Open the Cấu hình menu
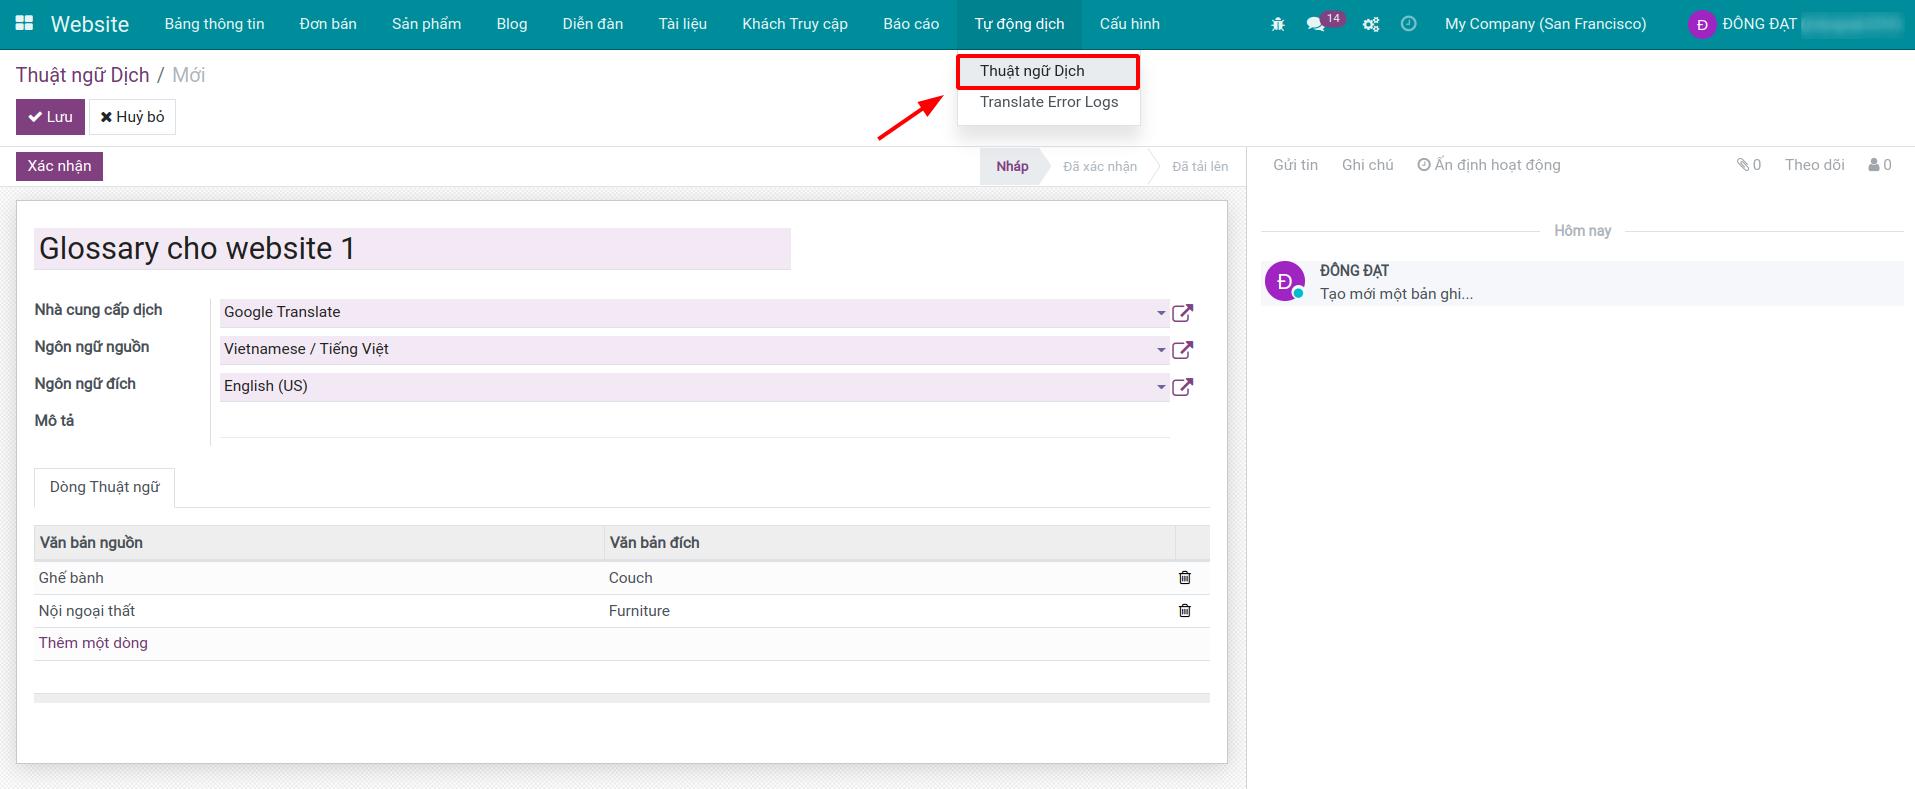 tap(1129, 24)
